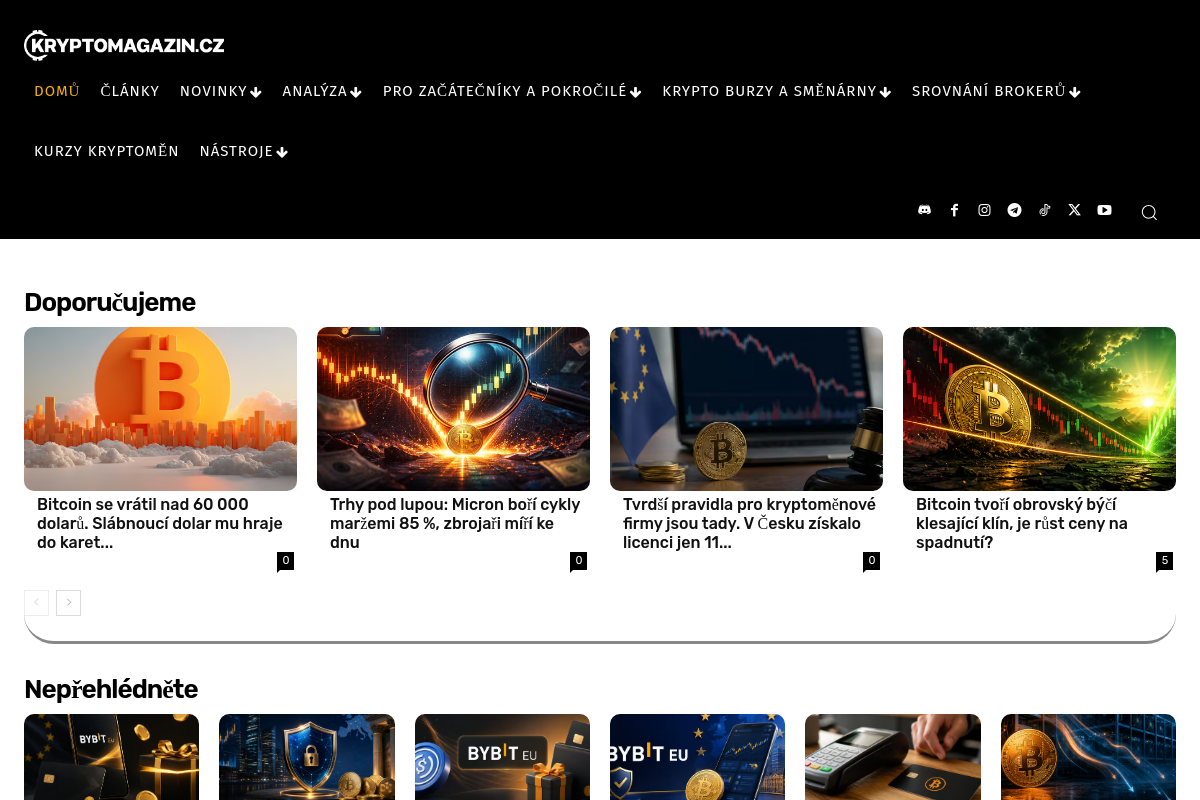The width and height of the screenshot is (1200, 800).
Task: Show next Doporučujeme carousel slide
Action: (68, 603)
